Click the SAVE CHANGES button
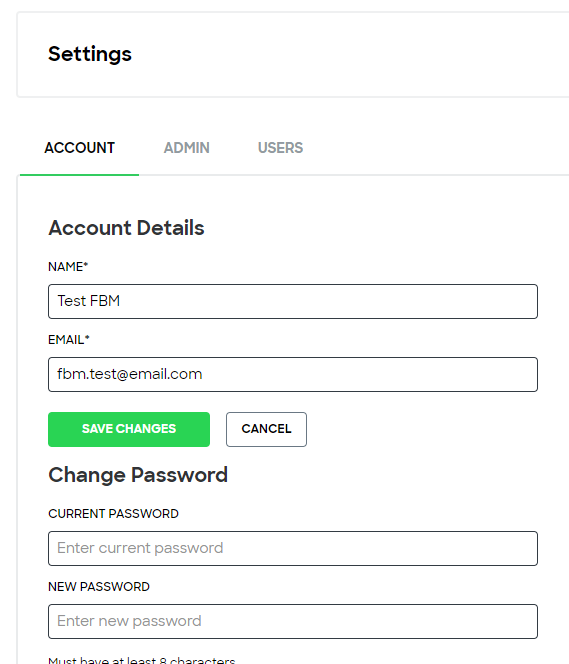This screenshot has width=569, height=664. point(129,429)
